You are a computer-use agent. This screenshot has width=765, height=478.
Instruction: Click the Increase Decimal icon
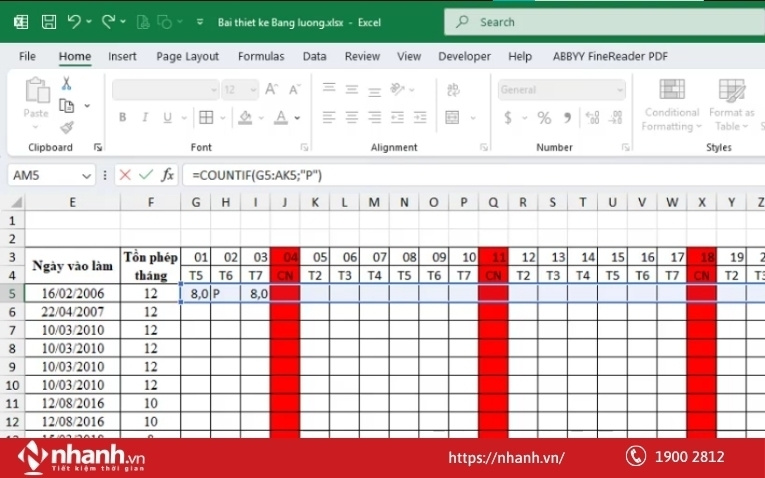[x=592, y=117]
